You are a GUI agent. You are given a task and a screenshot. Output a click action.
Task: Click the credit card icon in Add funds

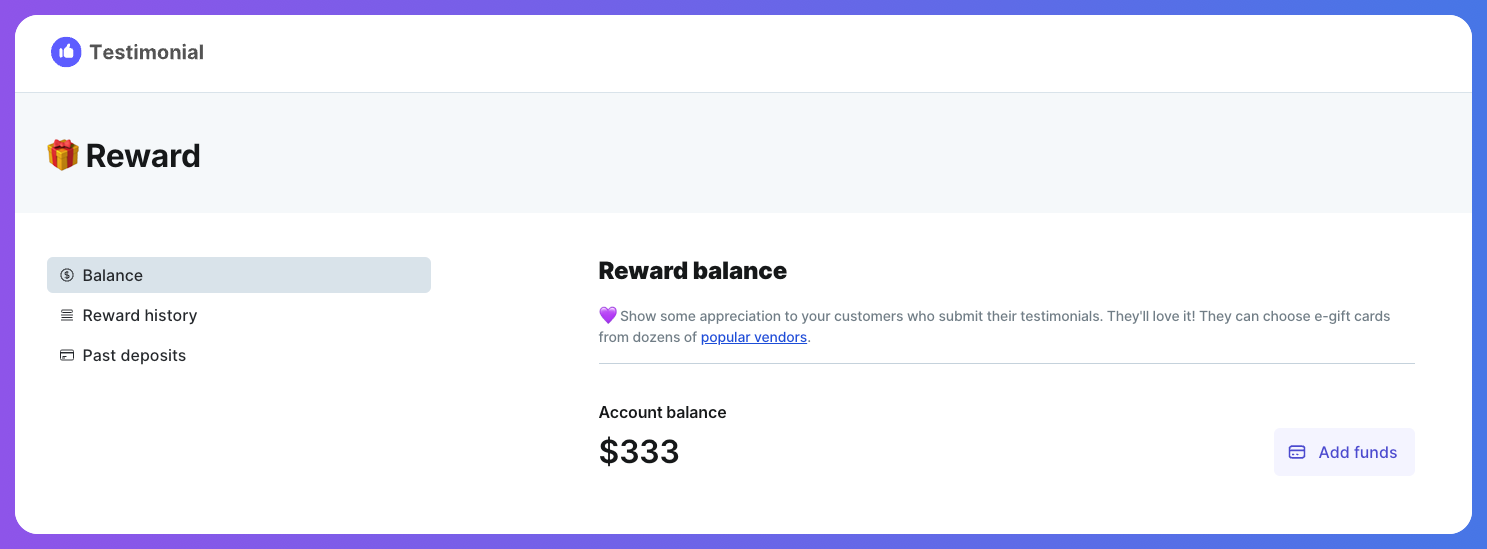(1297, 452)
